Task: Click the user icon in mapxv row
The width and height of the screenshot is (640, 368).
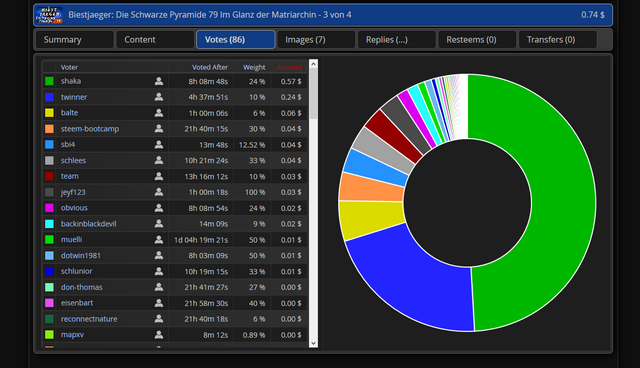Action: 159,335
